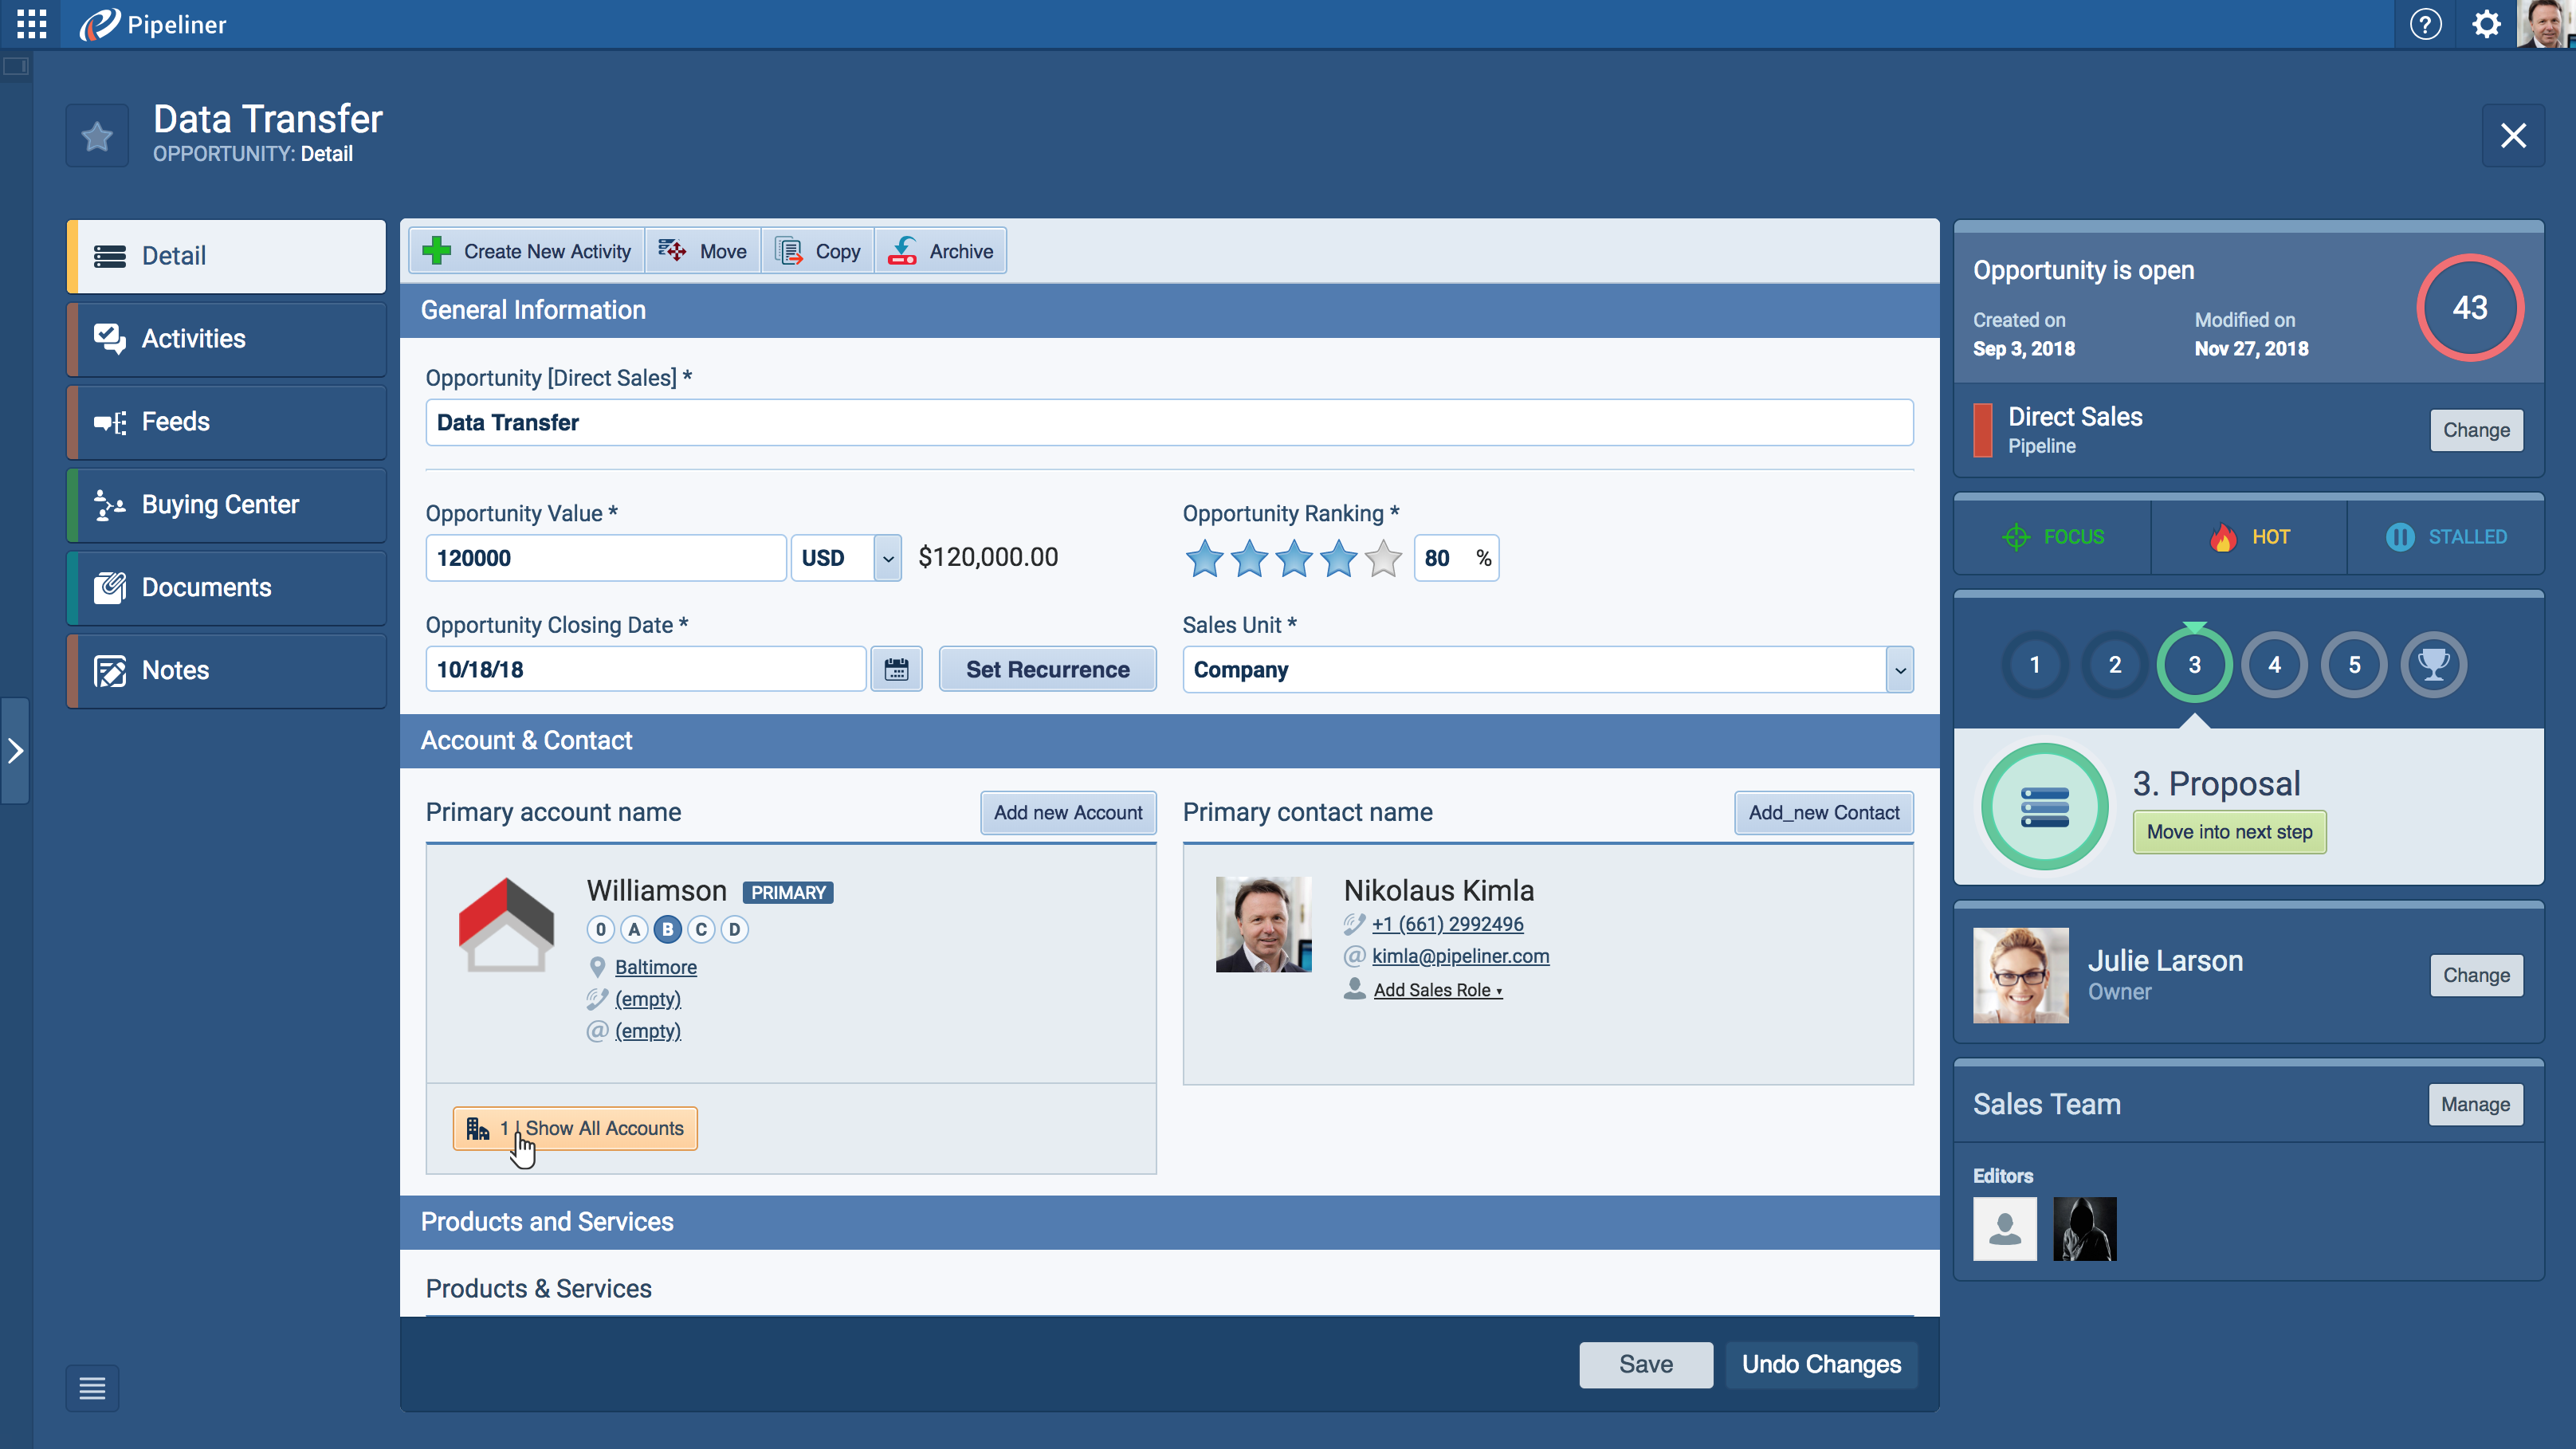Open settings gear icon in header
The height and width of the screenshot is (1449, 2576).
tap(2486, 24)
